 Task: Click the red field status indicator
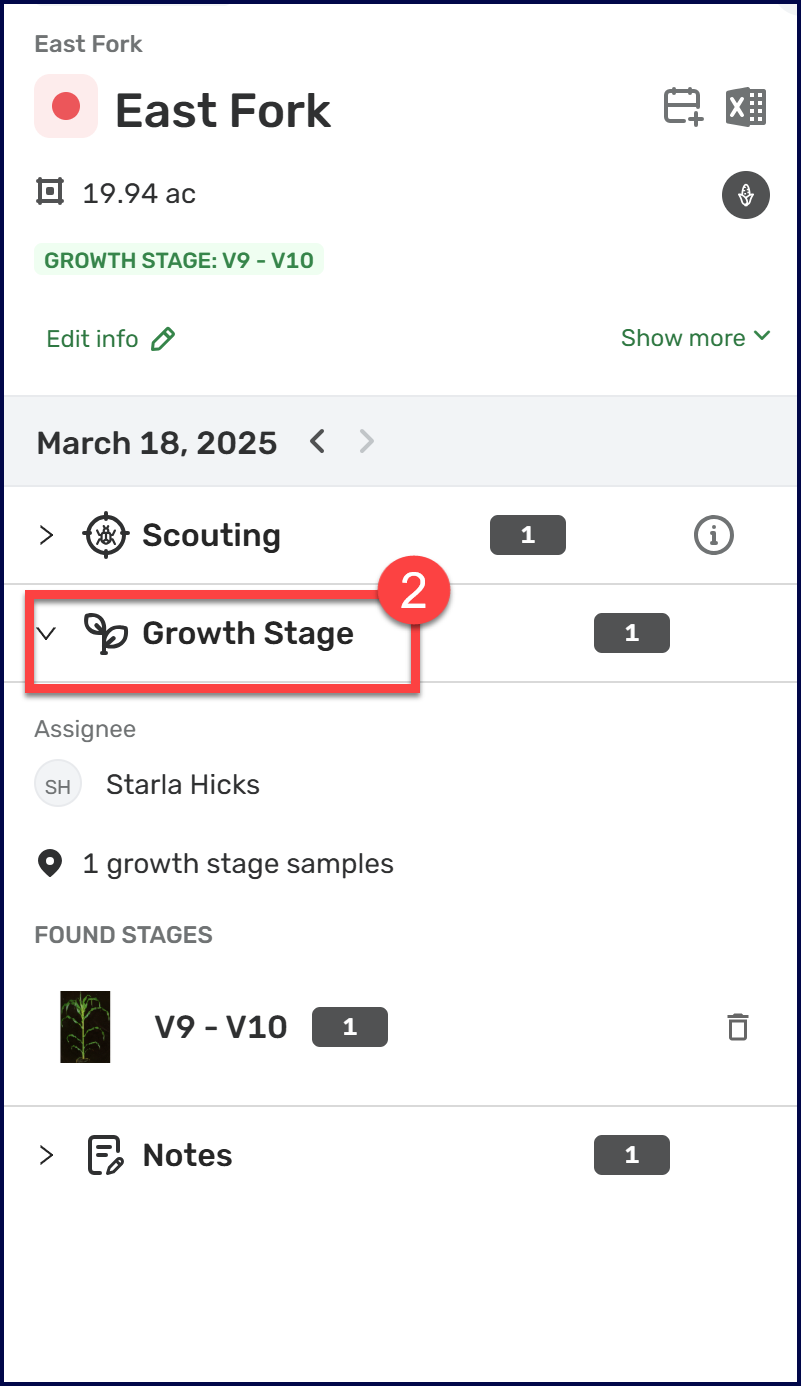pyautogui.click(x=66, y=106)
